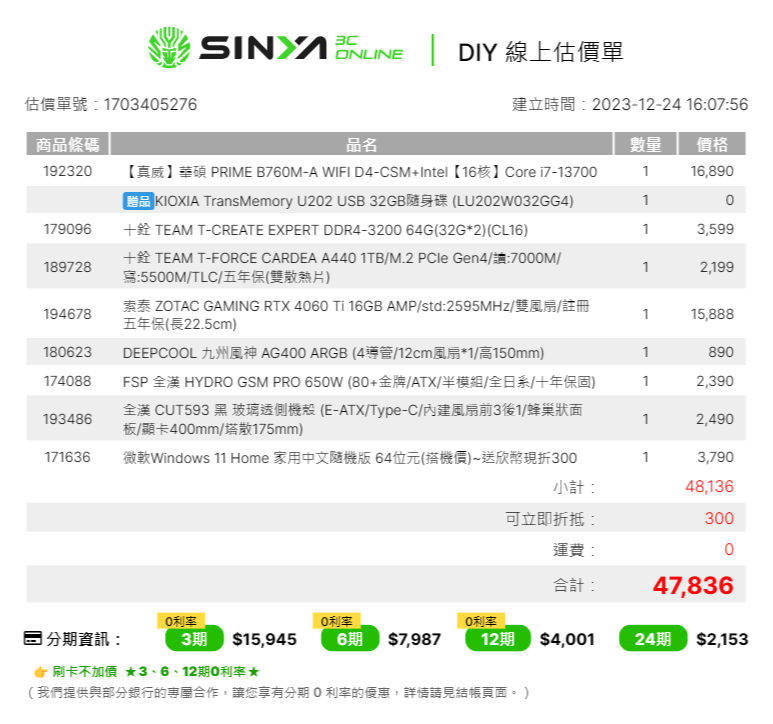
Task: Click the subtotal value 48,136
Action: (709, 486)
